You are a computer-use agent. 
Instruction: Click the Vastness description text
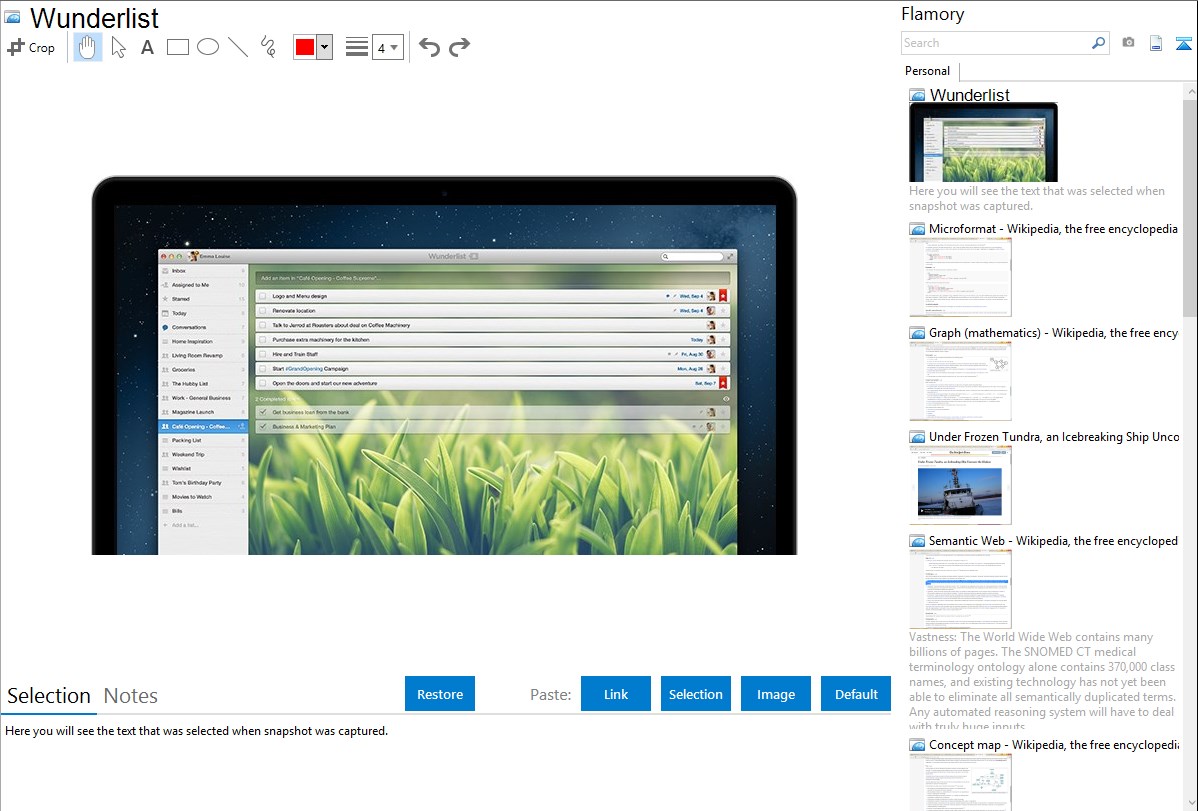(x=1042, y=681)
